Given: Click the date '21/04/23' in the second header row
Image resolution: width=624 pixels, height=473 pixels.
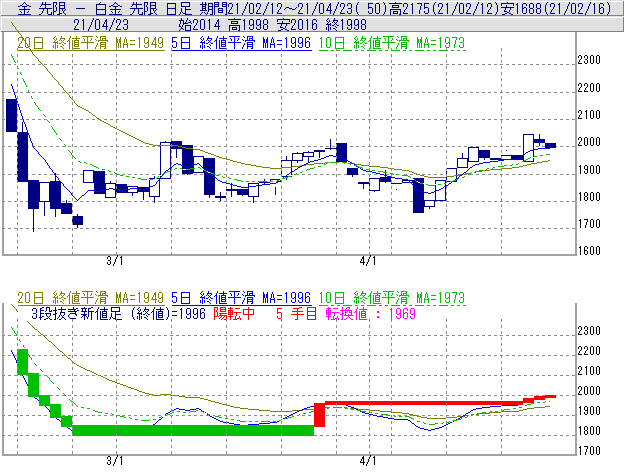Looking at the screenshot, I should point(101,25).
